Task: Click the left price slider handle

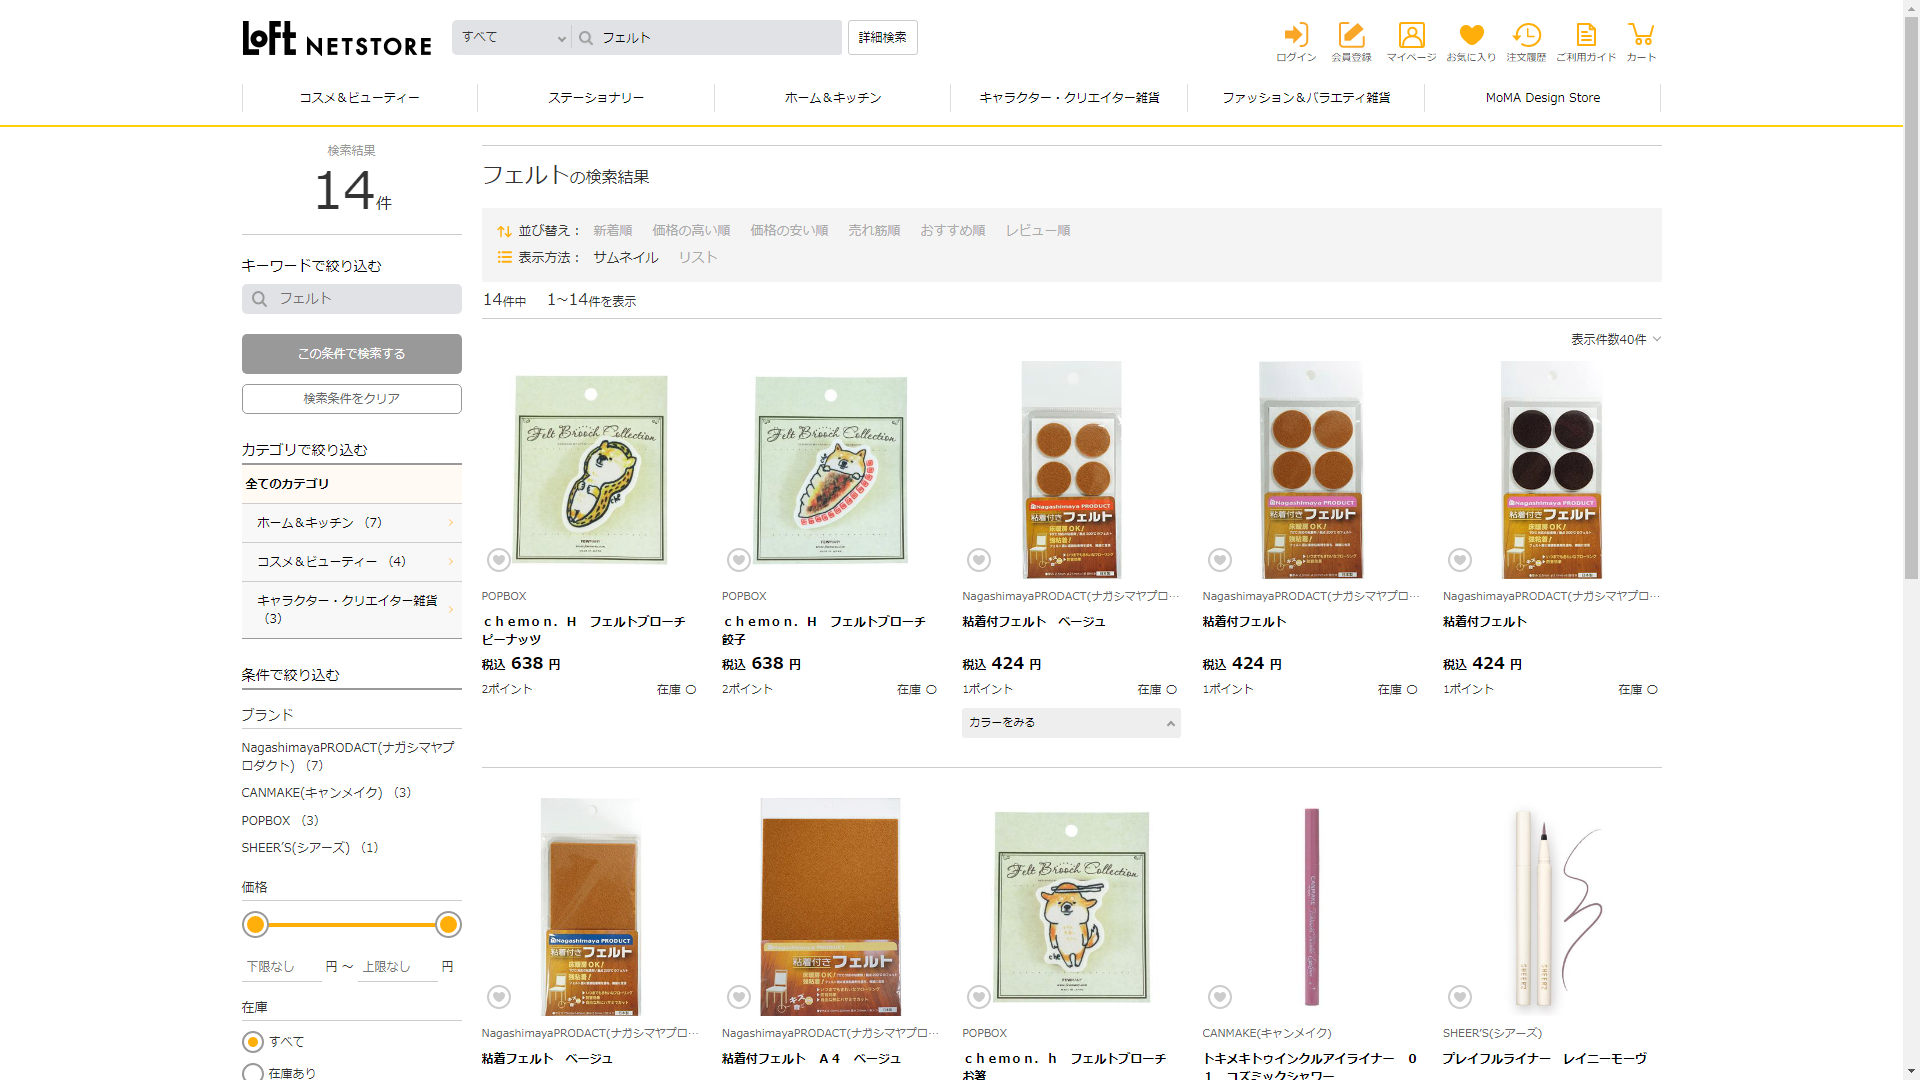Action: click(256, 925)
